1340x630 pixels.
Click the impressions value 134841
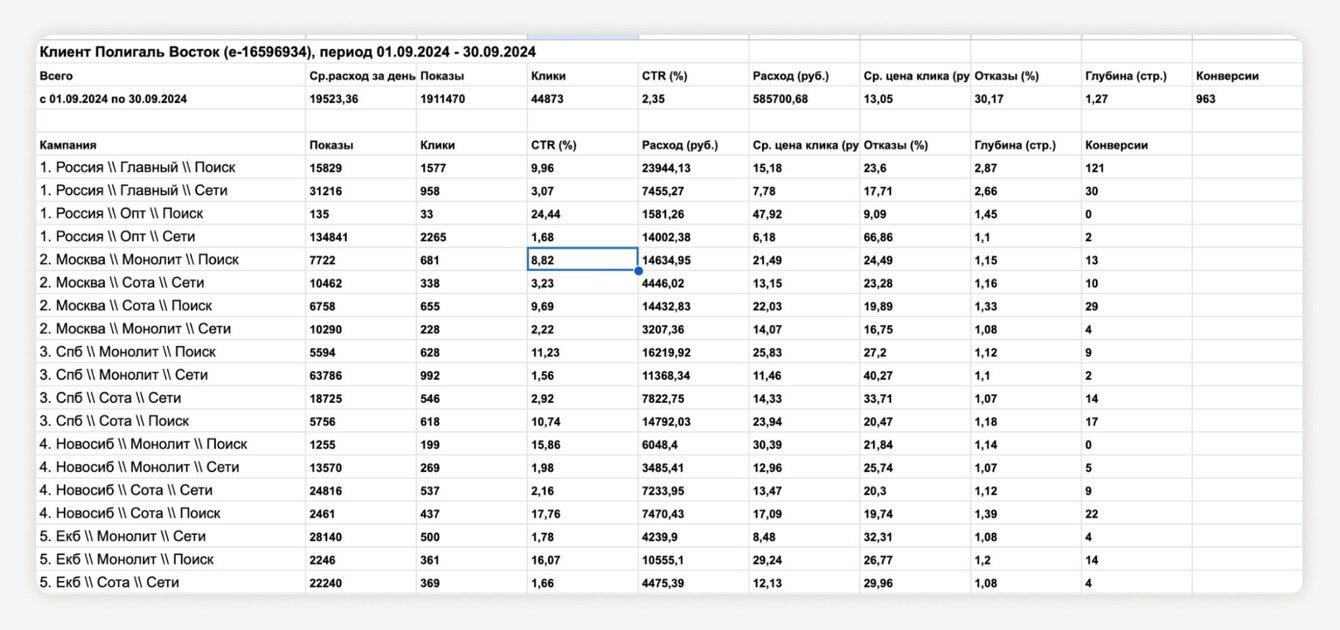click(336, 237)
